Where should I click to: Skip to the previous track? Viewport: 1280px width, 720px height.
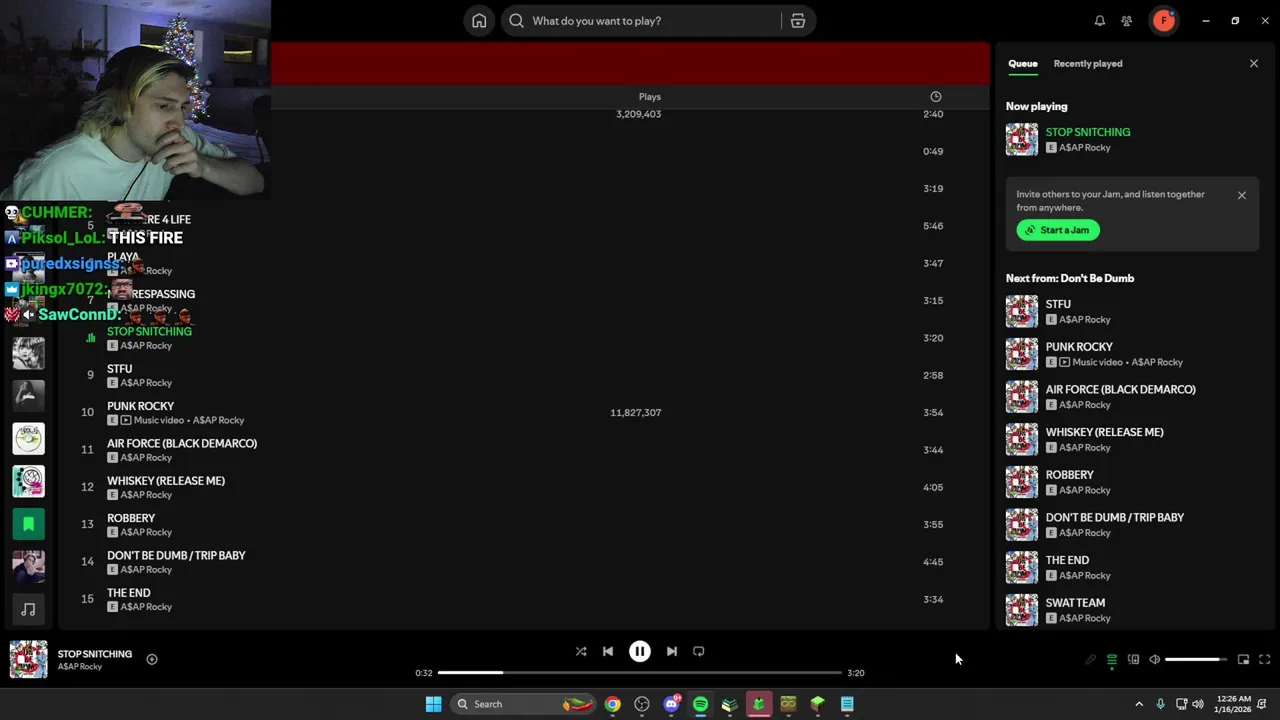pyautogui.click(x=608, y=651)
